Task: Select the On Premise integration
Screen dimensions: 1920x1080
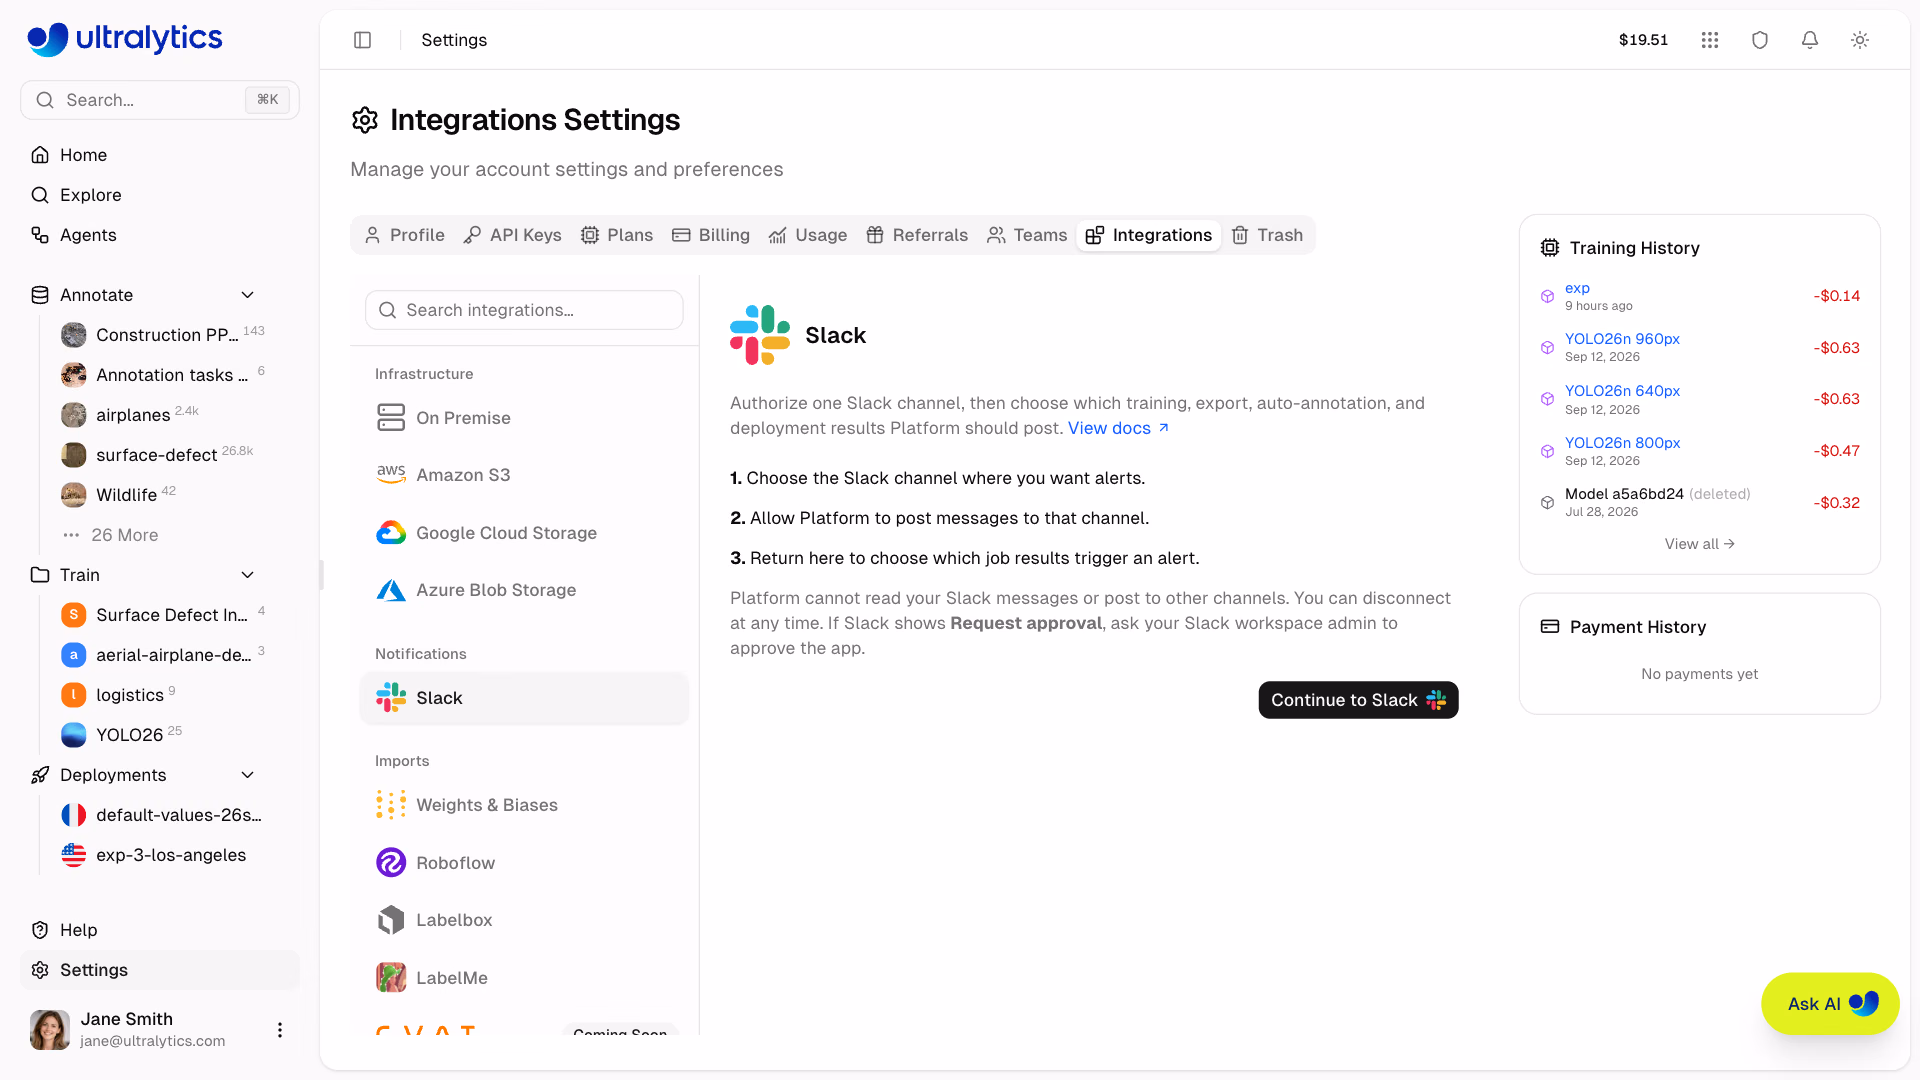Action: pyautogui.click(x=524, y=418)
